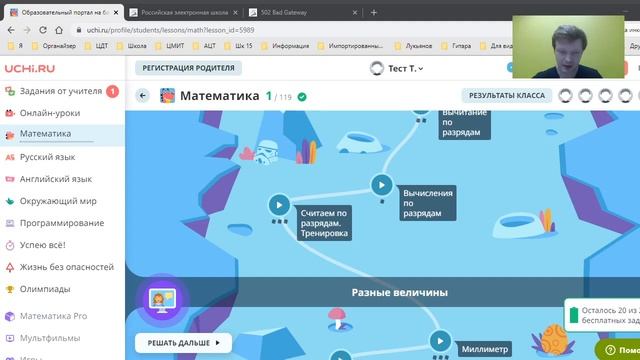Click the third ring after РЕЗУЛЬТАТЫ КЛАССА
This screenshot has height=360, width=640.
[x=605, y=96]
